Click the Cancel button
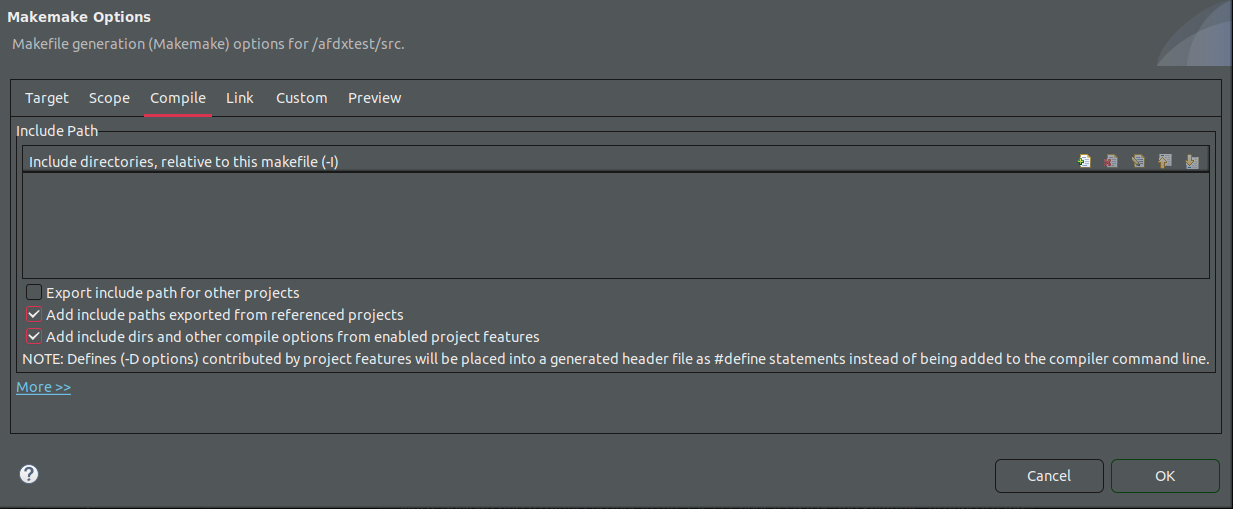 [1049, 476]
